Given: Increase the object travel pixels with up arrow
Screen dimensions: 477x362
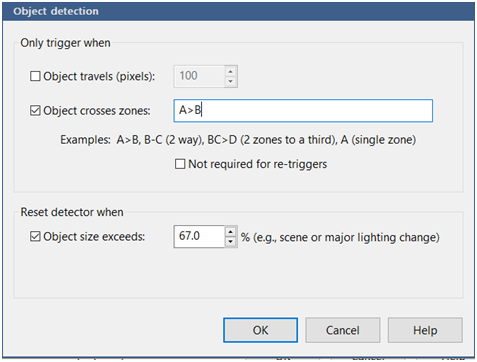Looking at the screenshot, I should 230,71.
